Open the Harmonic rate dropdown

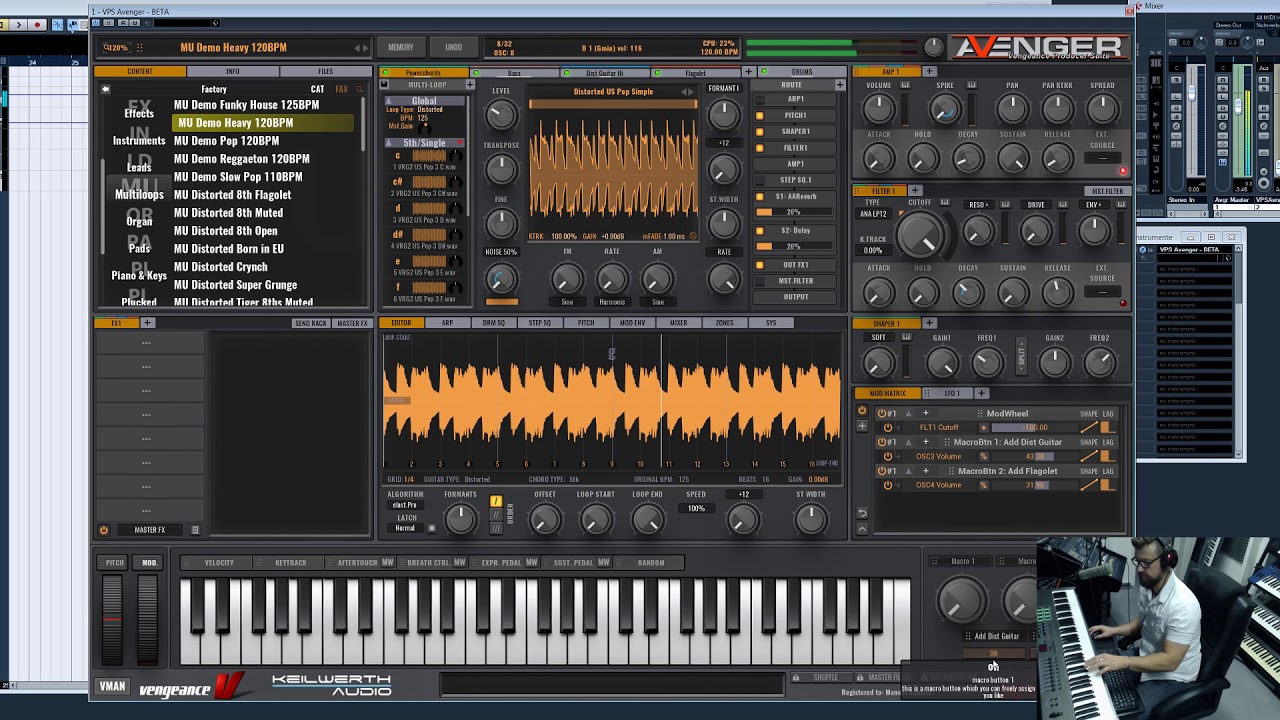pyautogui.click(x=612, y=302)
